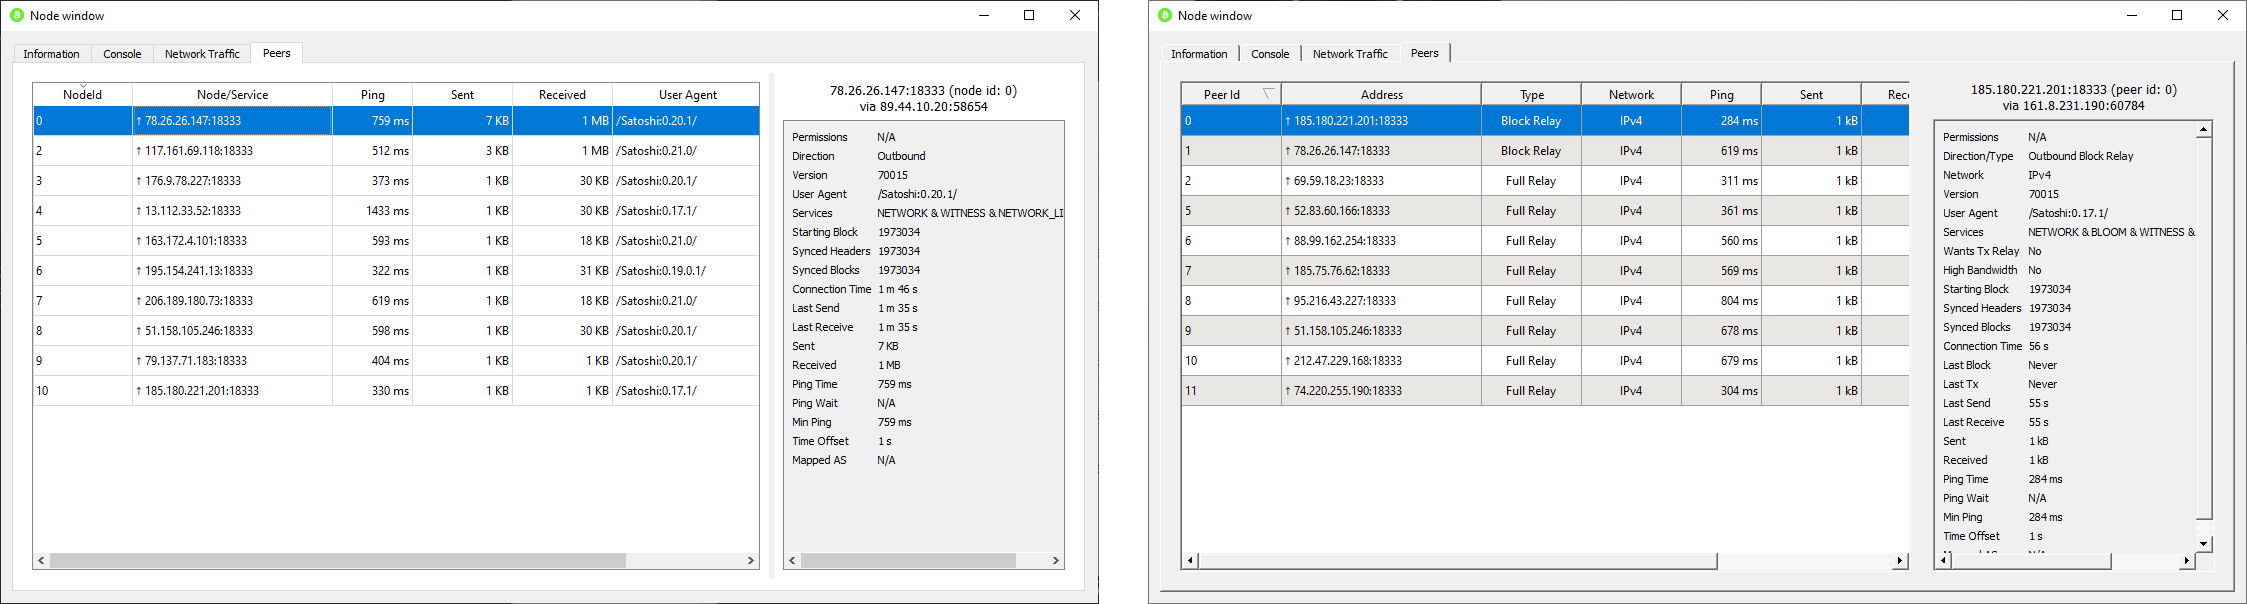
Task: Sort the left table by User Agent column
Action: point(687,94)
